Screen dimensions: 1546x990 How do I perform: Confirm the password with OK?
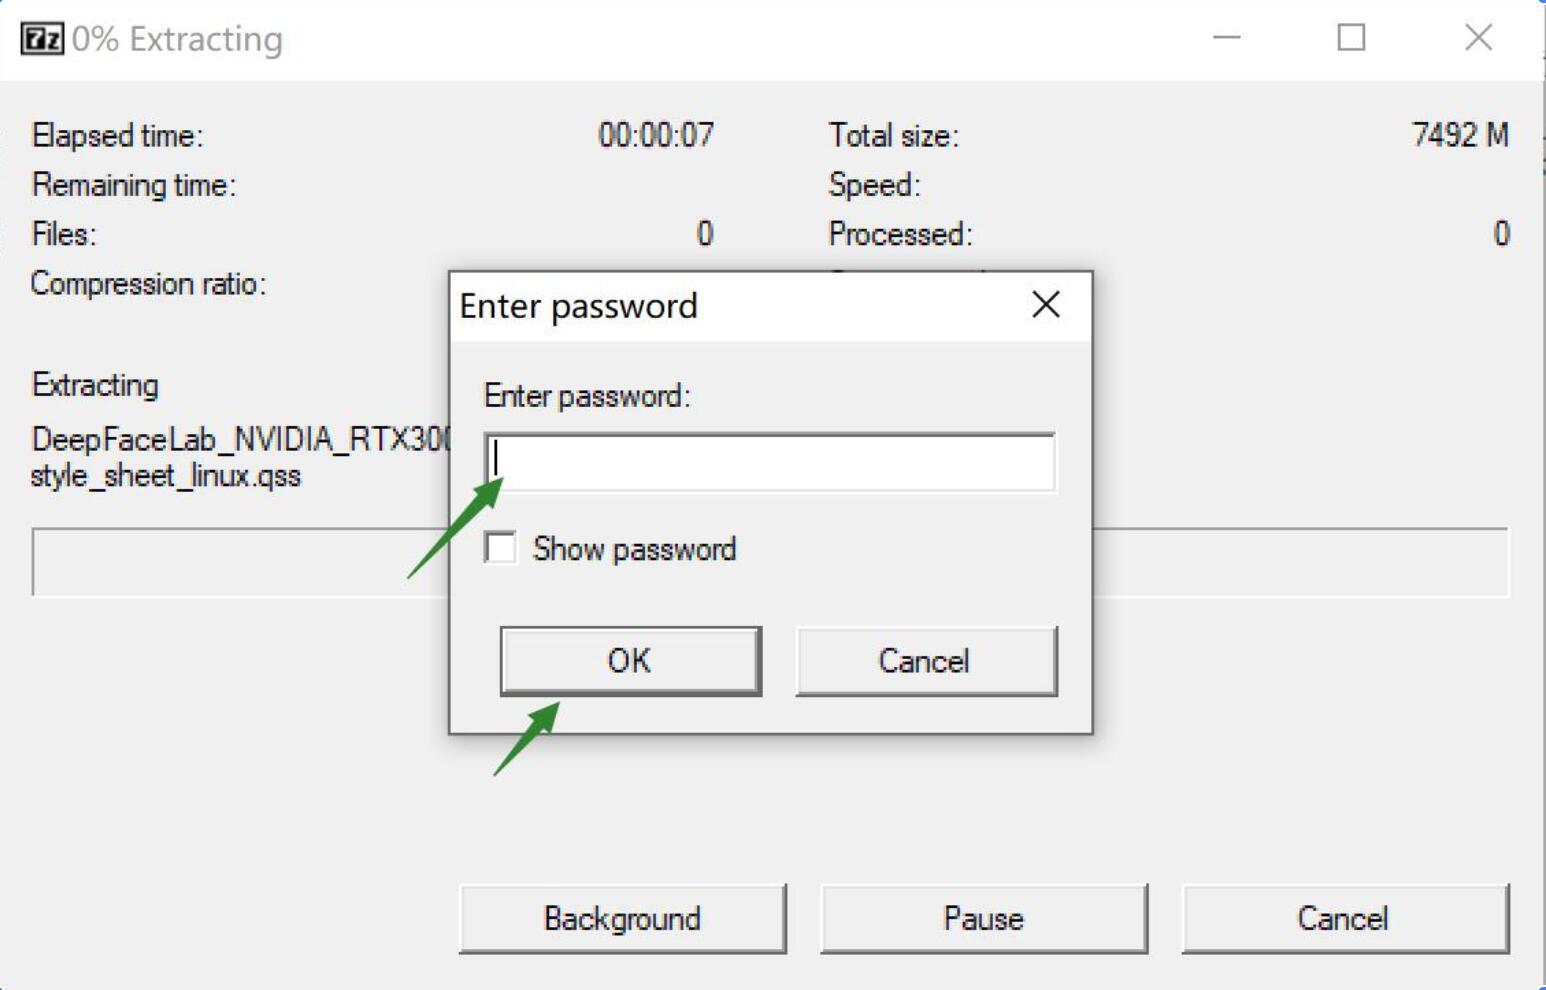pyautogui.click(x=630, y=661)
